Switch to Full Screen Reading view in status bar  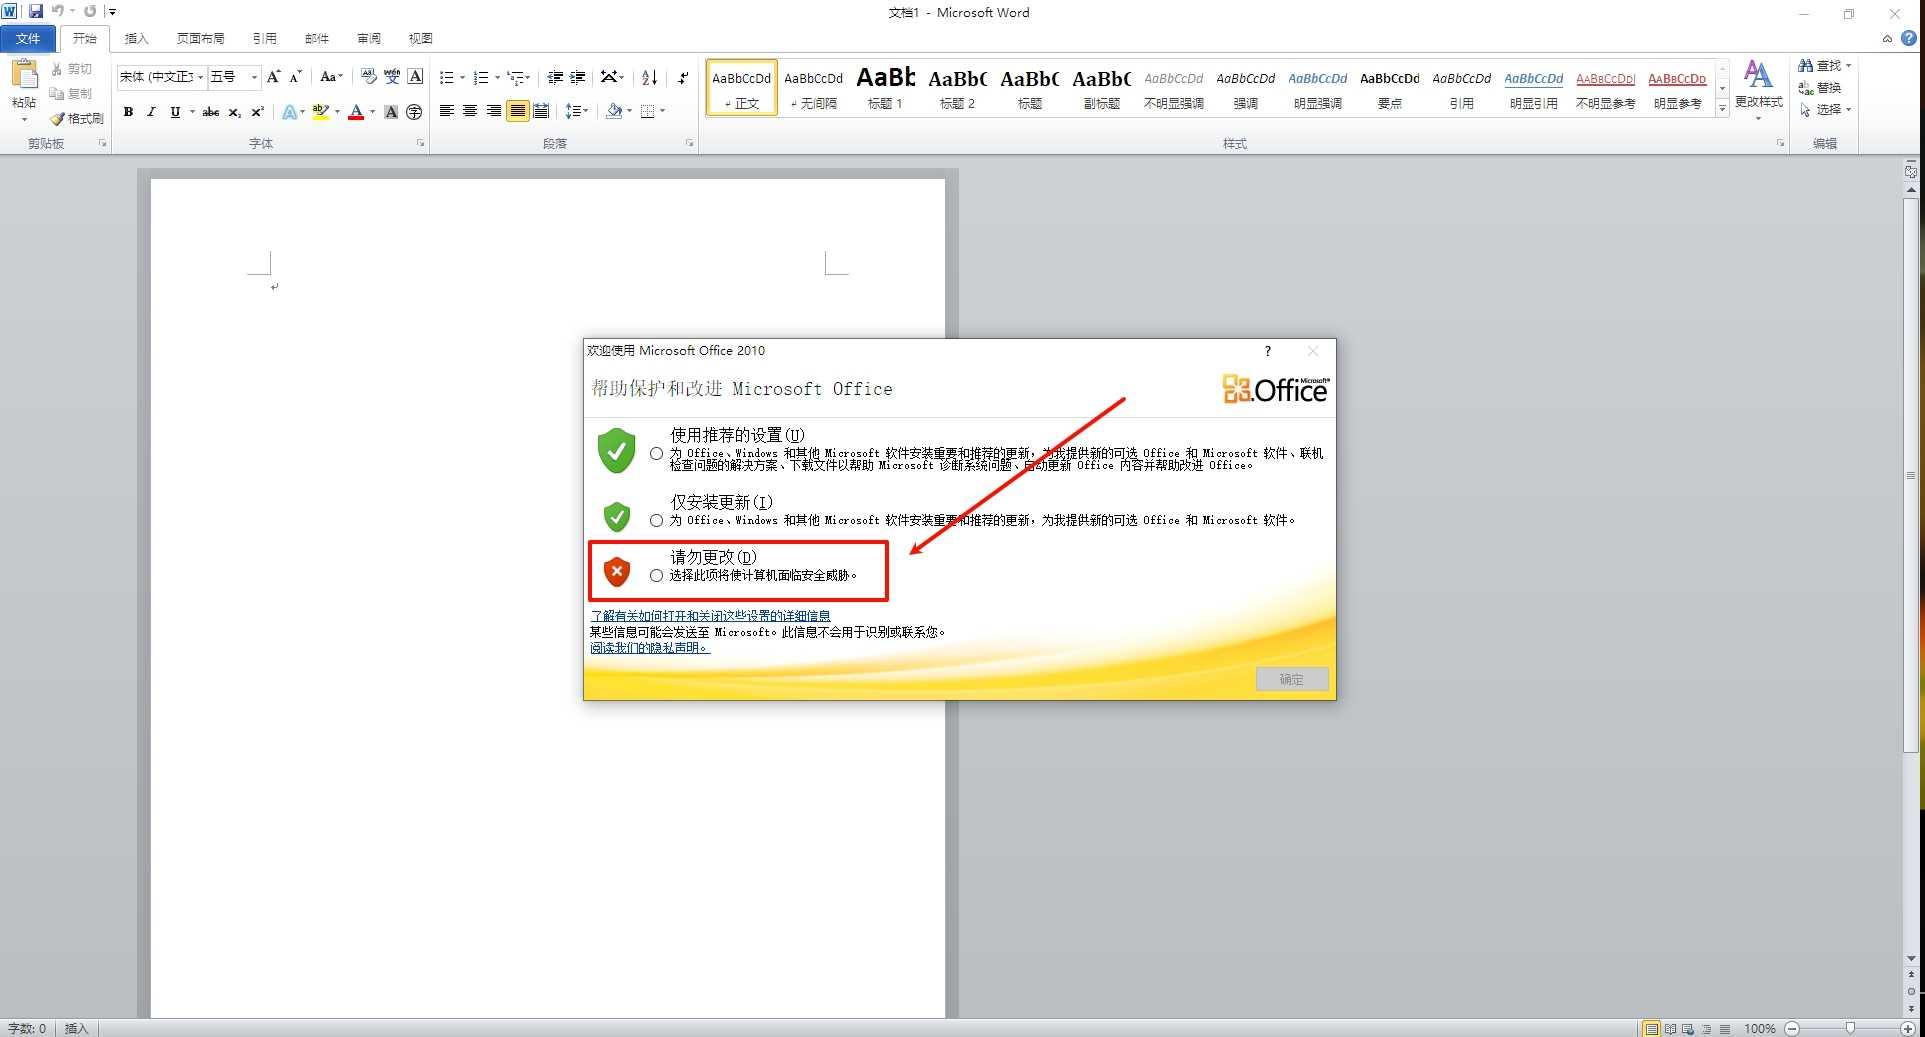[x=1670, y=1028]
